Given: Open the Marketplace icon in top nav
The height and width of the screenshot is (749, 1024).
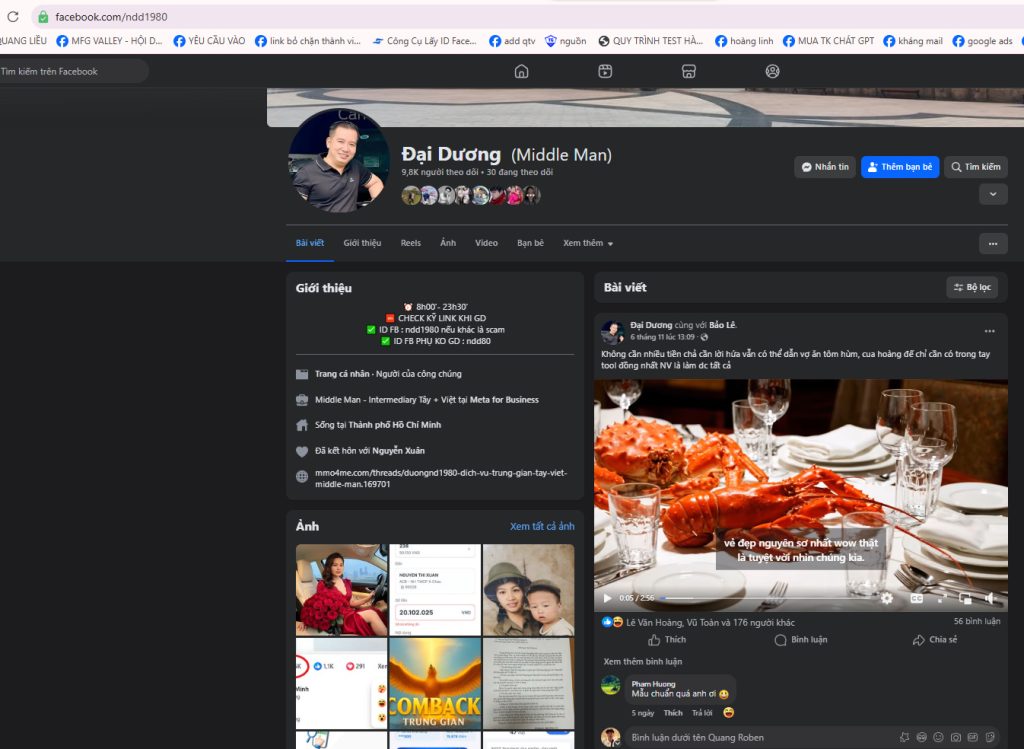Looking at the screenshot, I should click(688, 71).
